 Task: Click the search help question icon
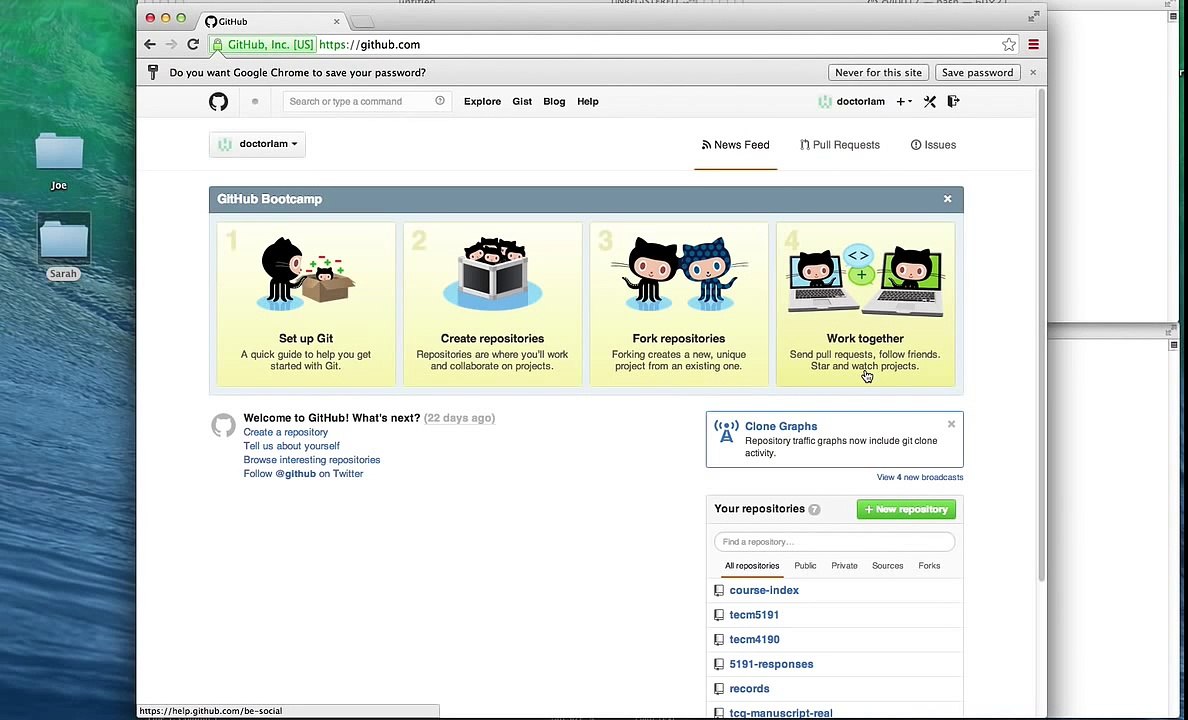439,101
